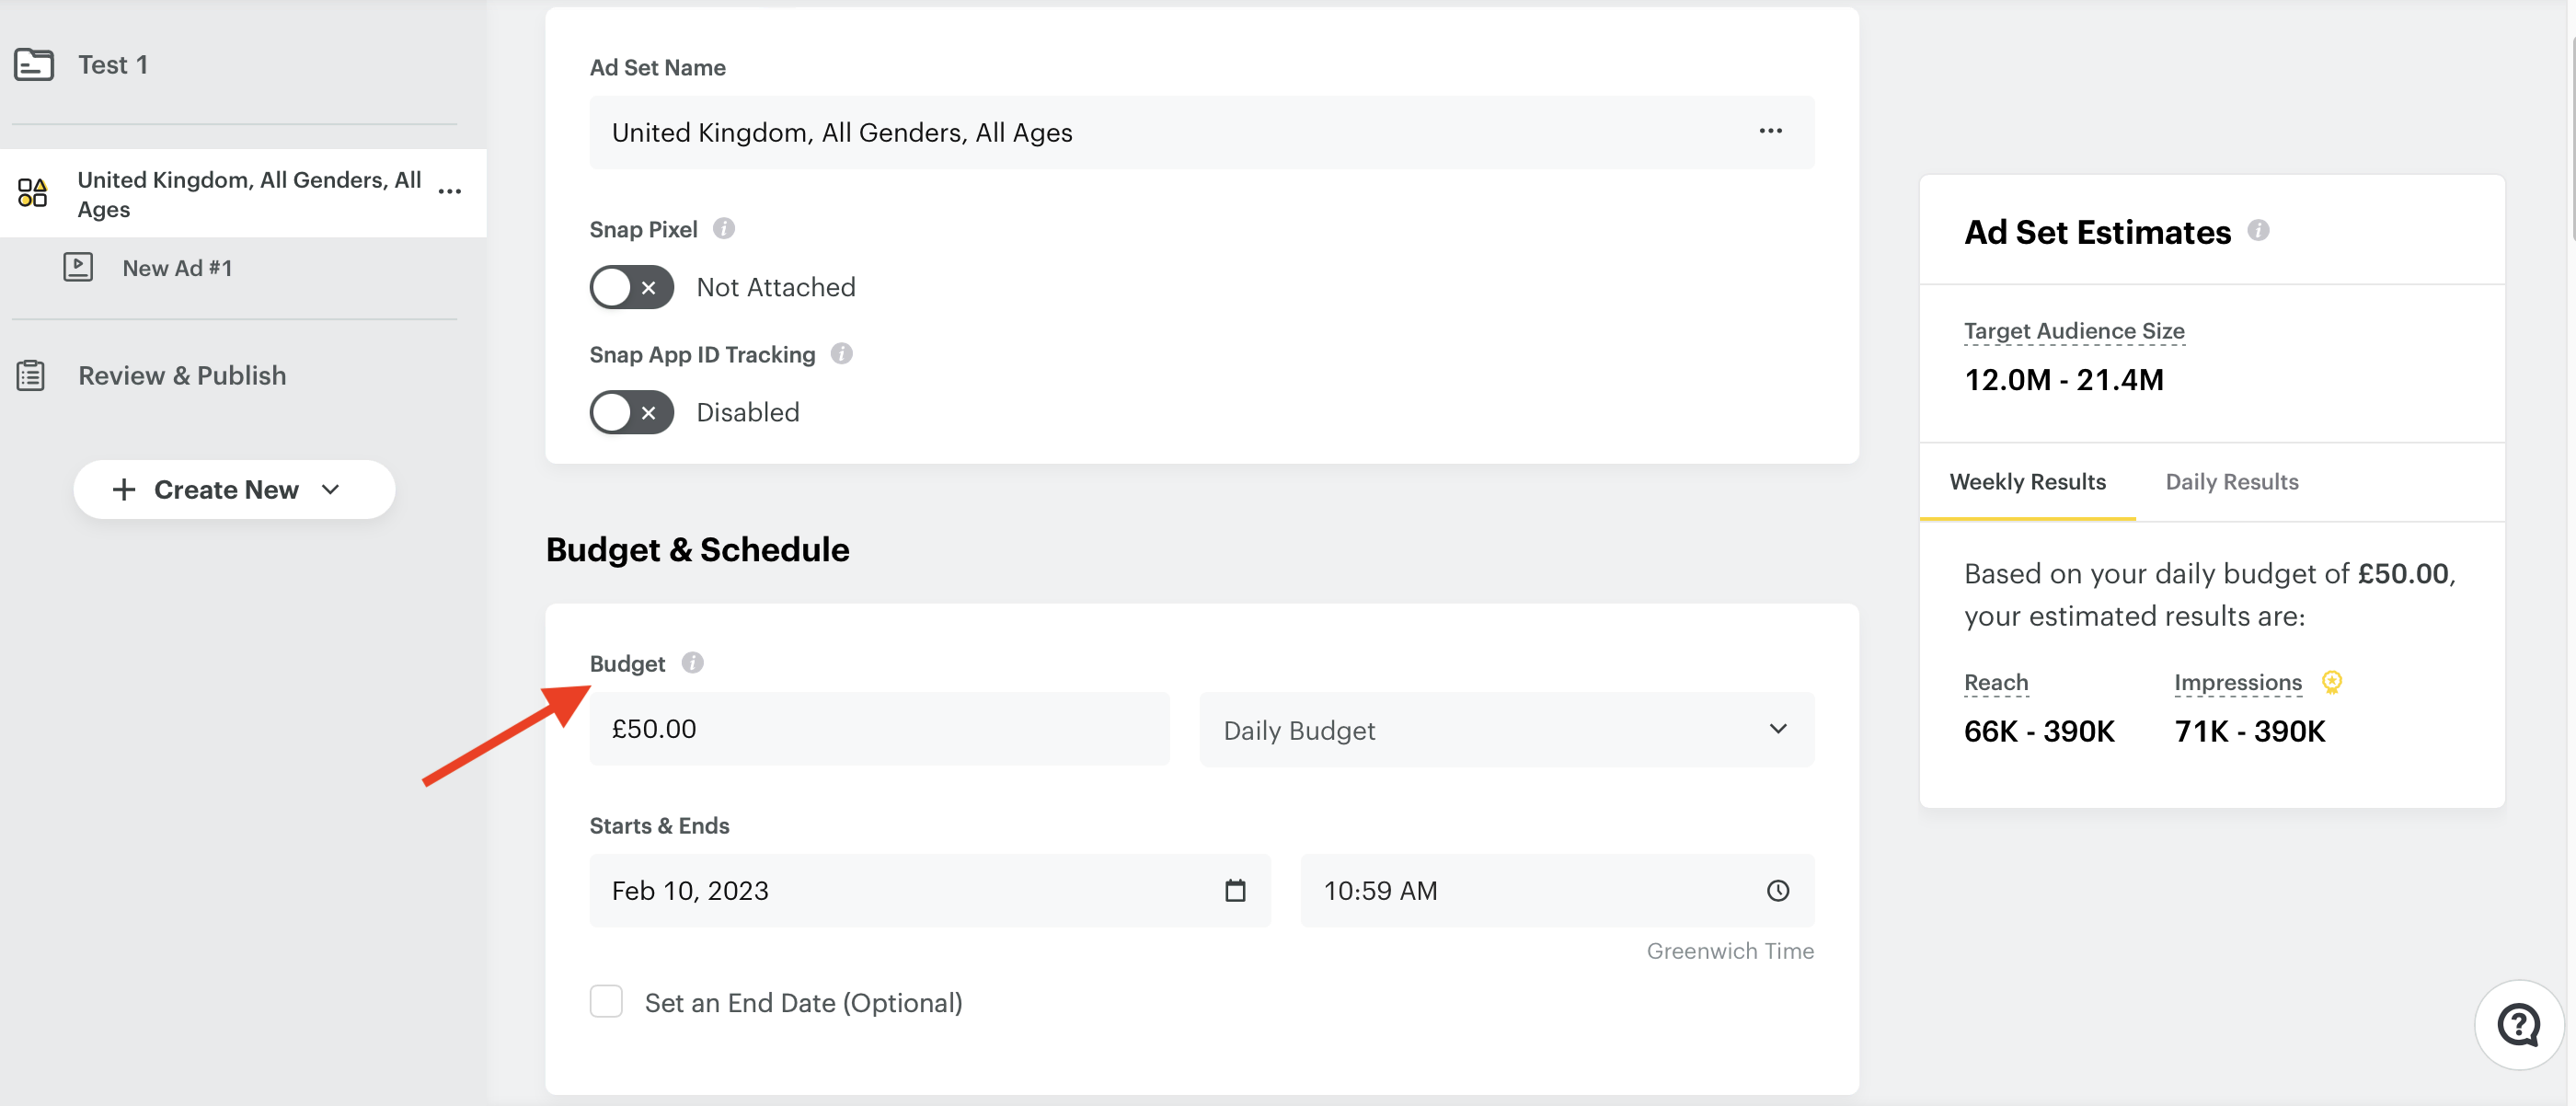Screen dimensions: 2576x1106
Task: Switch to Daily Results tab
Action: 2232,482
